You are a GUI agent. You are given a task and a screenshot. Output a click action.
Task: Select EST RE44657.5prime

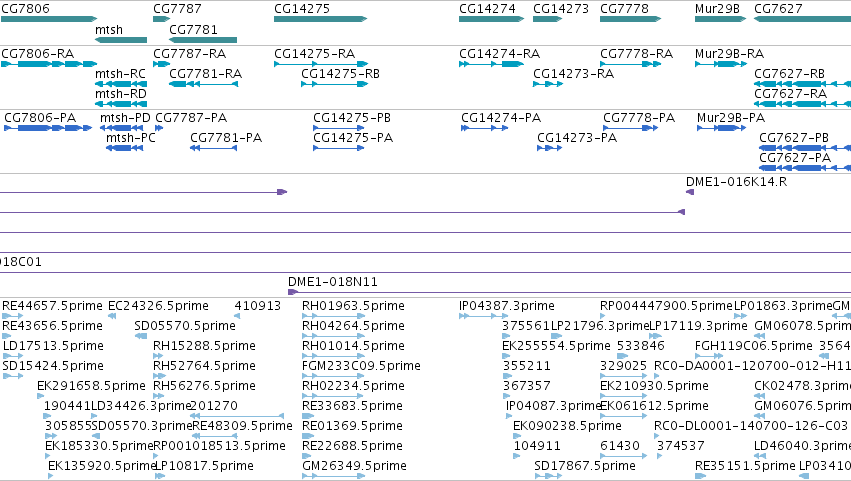pyautogui.click(x=52, y=306)
